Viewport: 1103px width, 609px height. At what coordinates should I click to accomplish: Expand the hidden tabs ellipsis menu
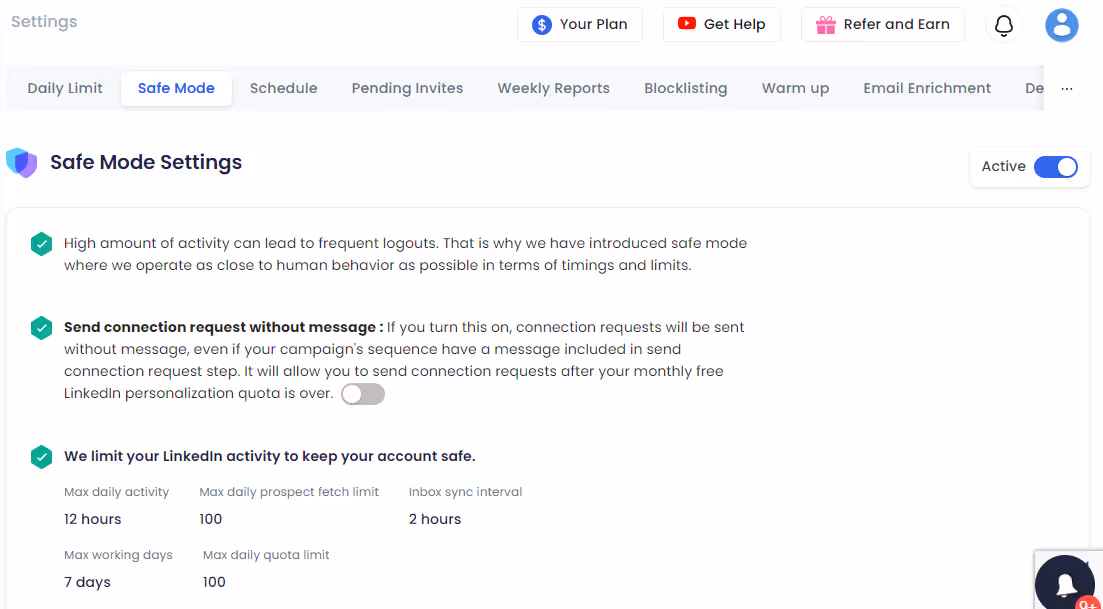click(x=1066, y=88)
